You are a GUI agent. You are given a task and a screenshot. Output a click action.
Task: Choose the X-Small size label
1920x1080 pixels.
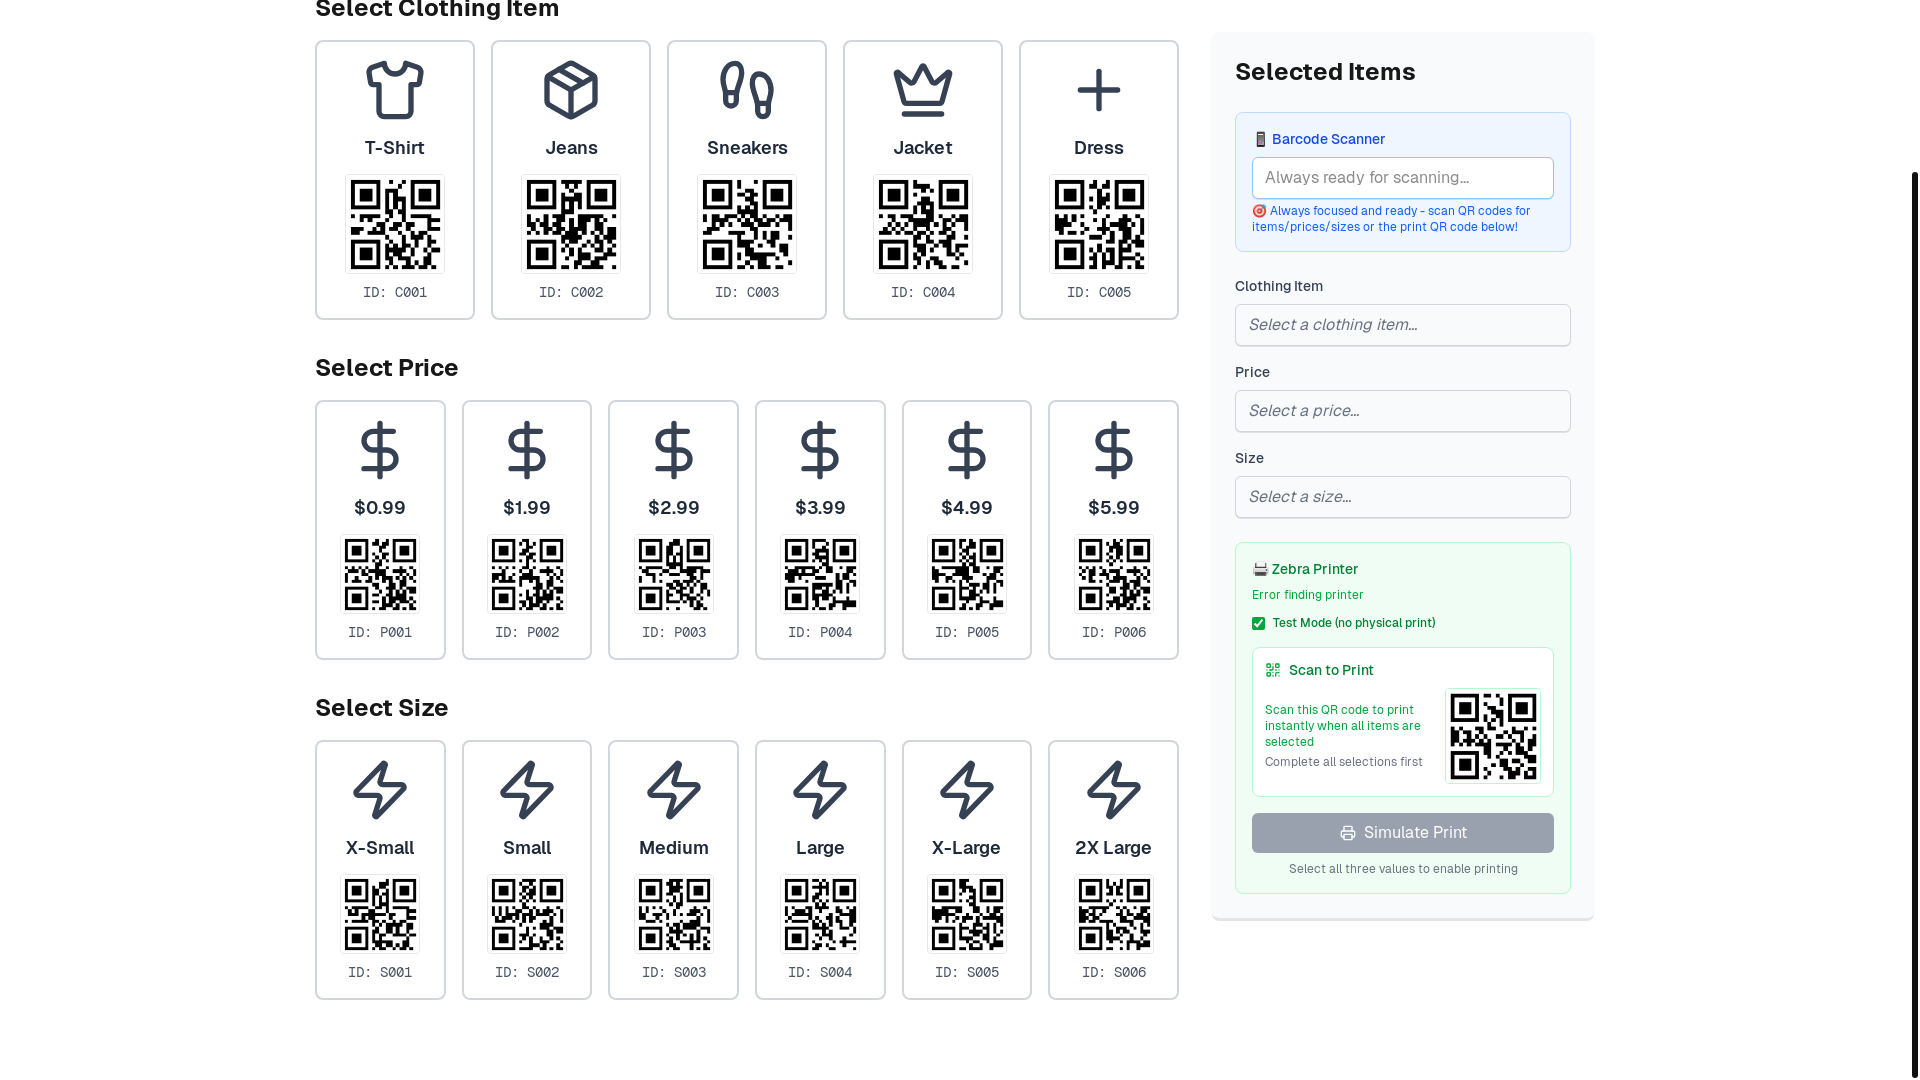(x=380, y=848)
